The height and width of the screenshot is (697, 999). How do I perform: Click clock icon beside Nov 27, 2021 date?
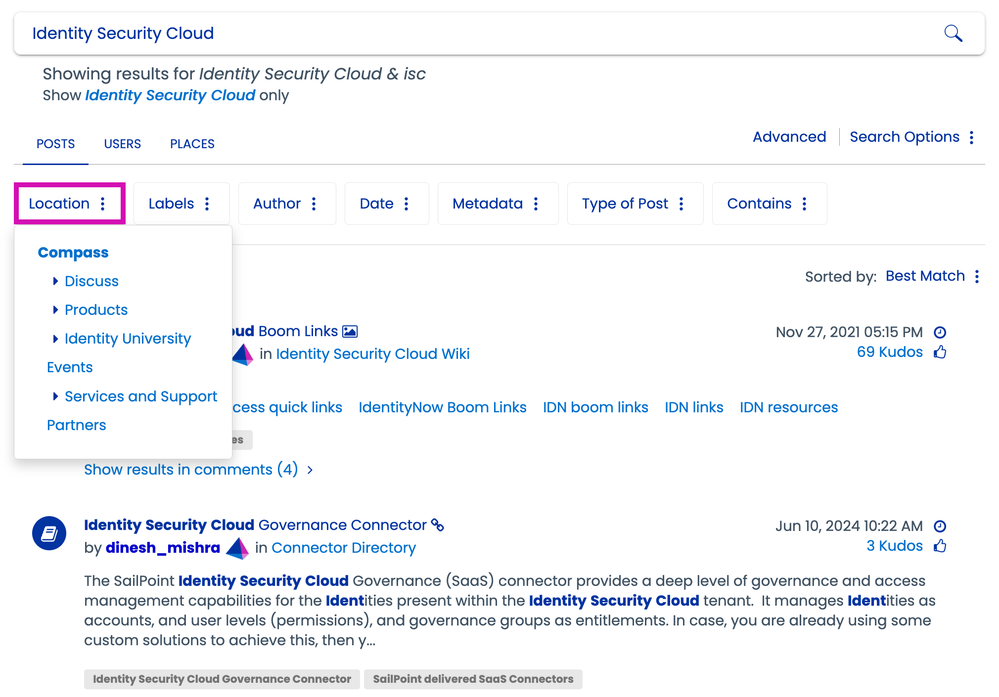click(x=940, y=332)
